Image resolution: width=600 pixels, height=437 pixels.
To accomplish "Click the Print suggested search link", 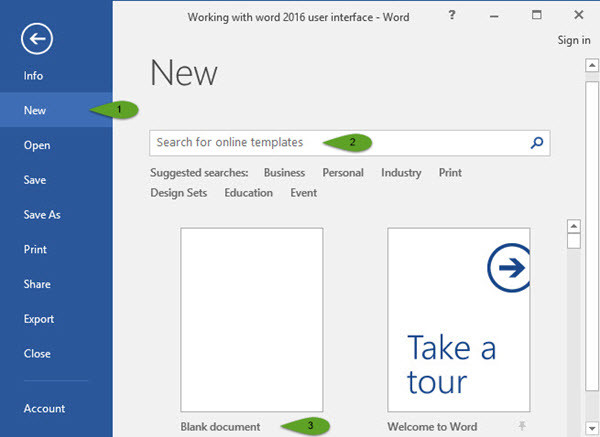I will point(450,173).
